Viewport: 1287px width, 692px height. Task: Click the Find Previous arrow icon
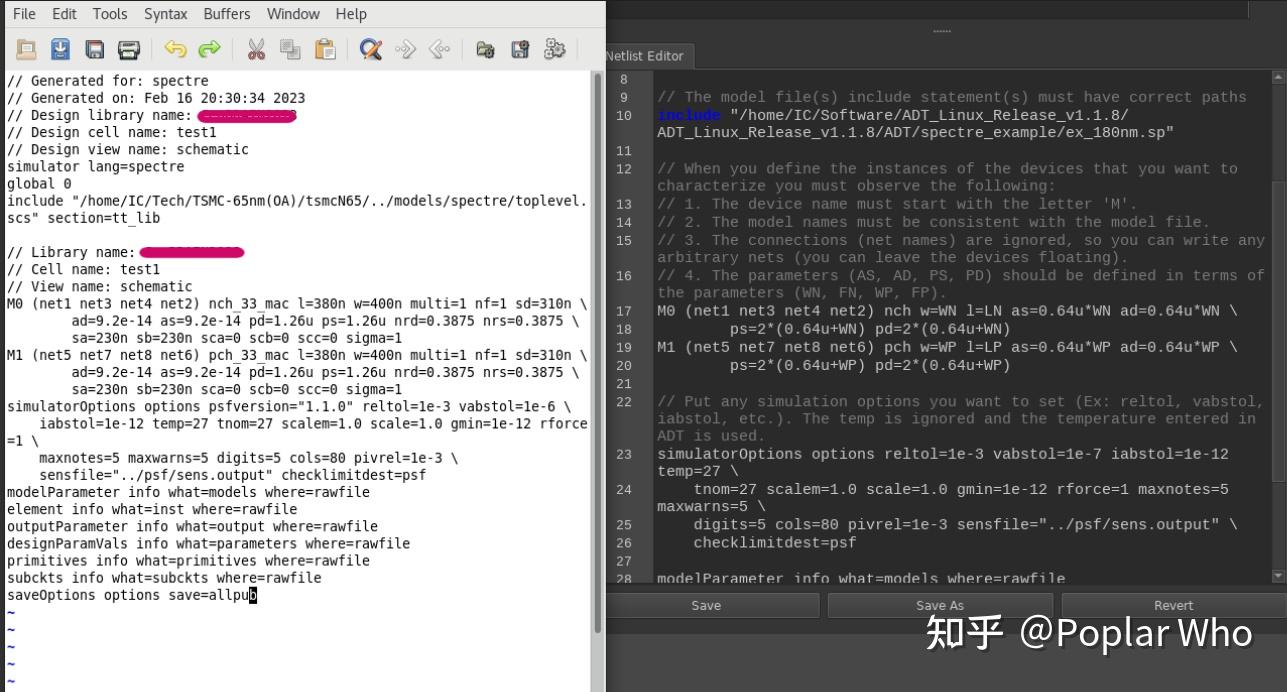[439, 49]
